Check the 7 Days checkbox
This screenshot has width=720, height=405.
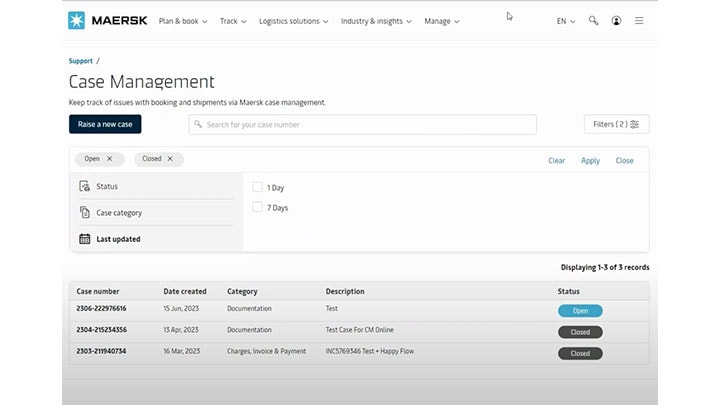click(258, 207)
